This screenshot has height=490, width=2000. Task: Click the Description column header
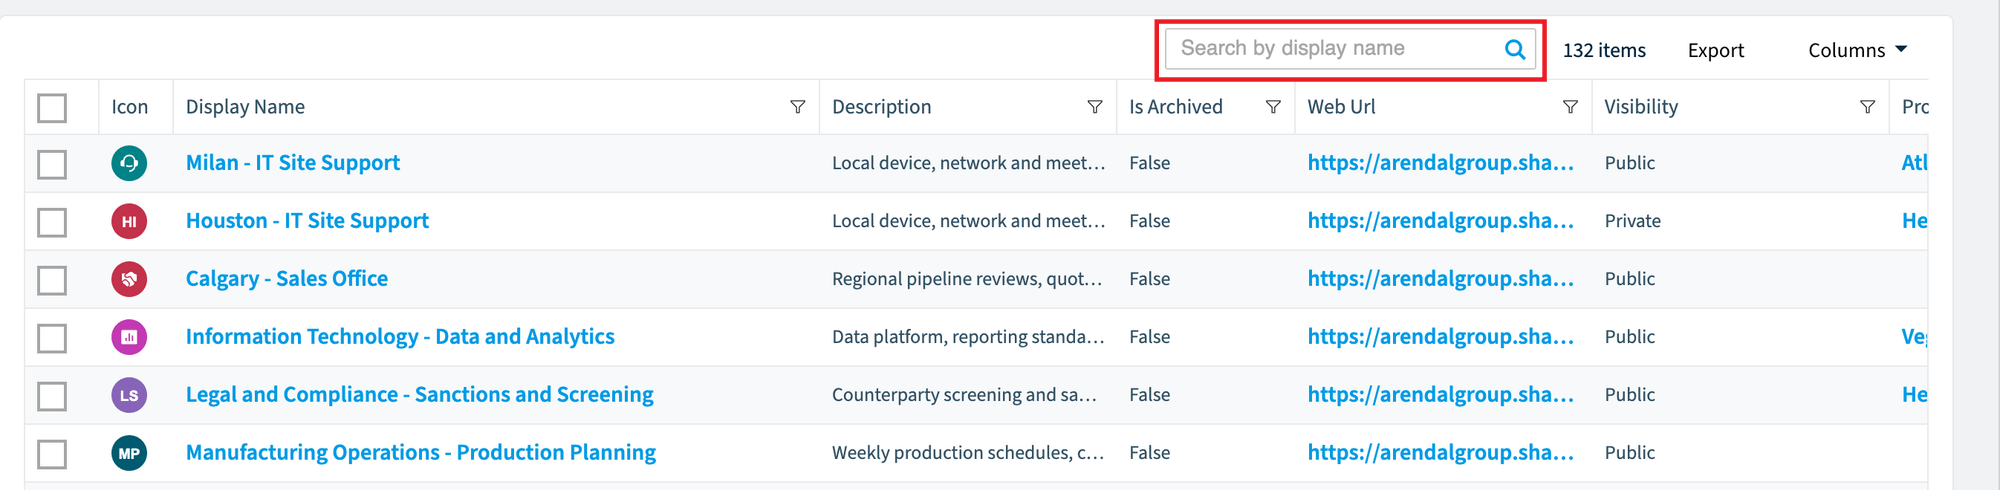point(881,107)
